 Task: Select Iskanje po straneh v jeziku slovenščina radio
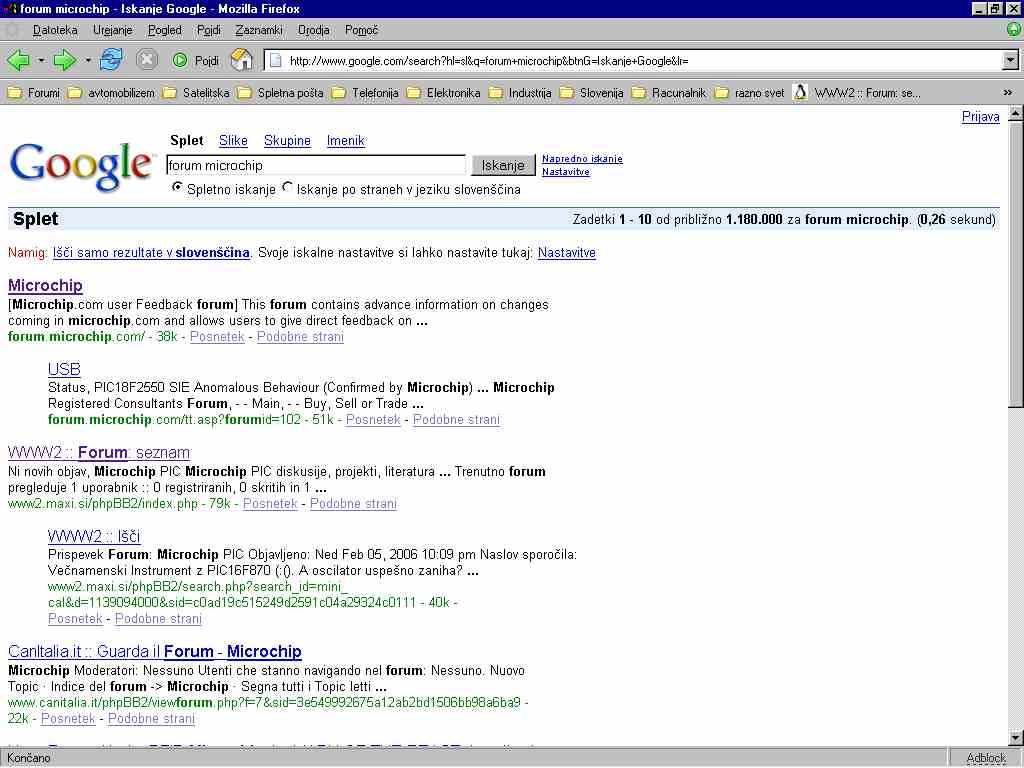click(287, 187)
